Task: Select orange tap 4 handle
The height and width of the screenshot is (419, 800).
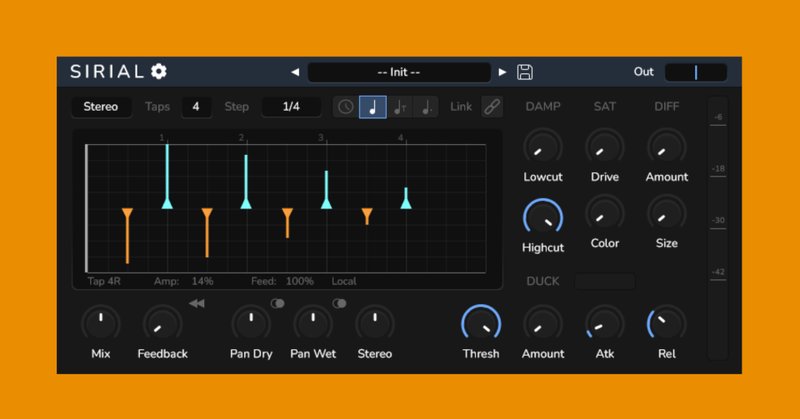Action: pos(367,213)
